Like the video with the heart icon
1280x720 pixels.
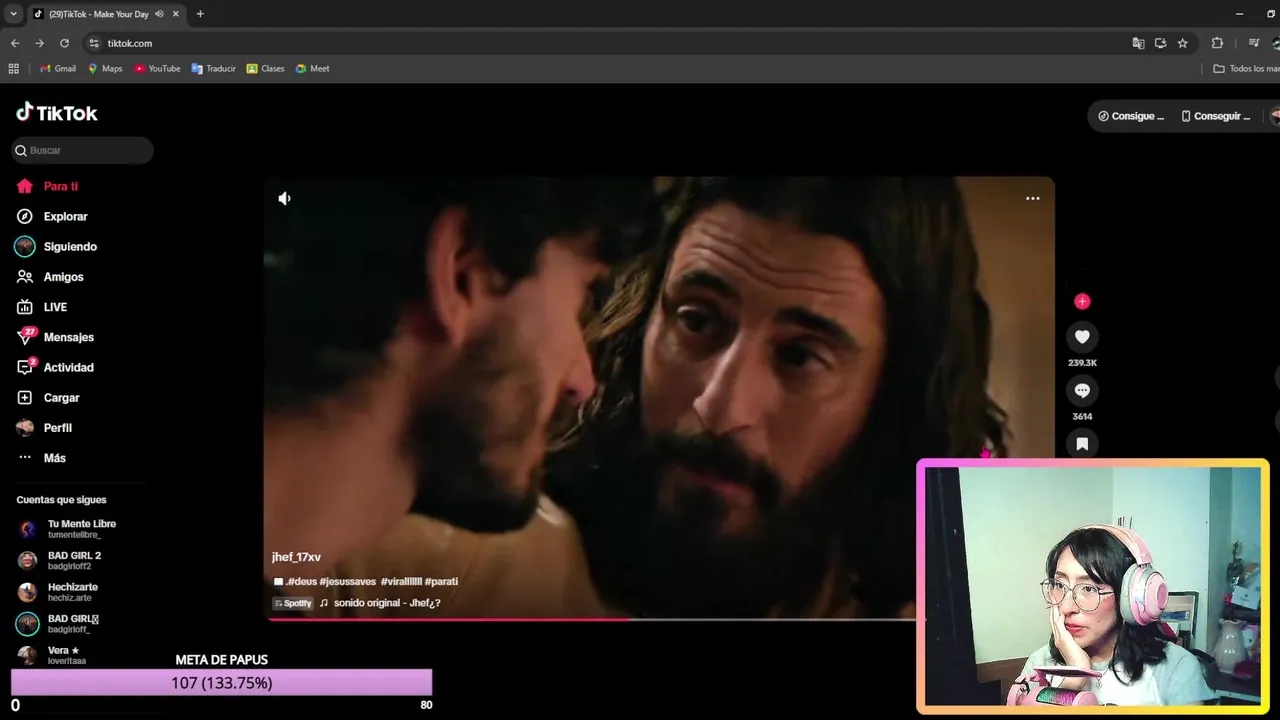1082,337
